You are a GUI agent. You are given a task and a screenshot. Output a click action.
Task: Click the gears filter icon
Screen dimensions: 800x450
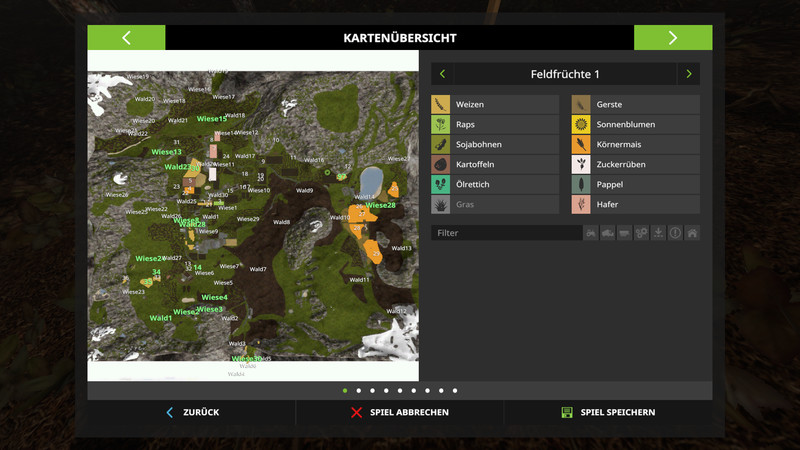642,233
